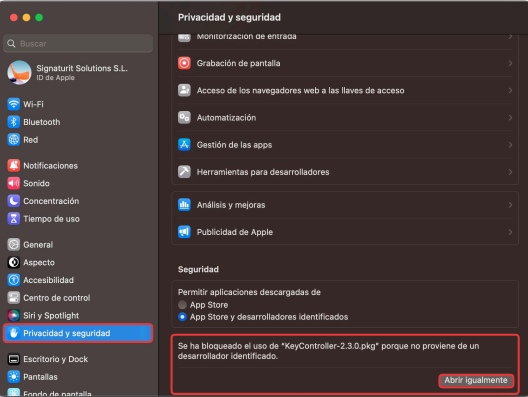
Task: Open Herramientas para desarrolladores settings
Action: pos(345,172)
